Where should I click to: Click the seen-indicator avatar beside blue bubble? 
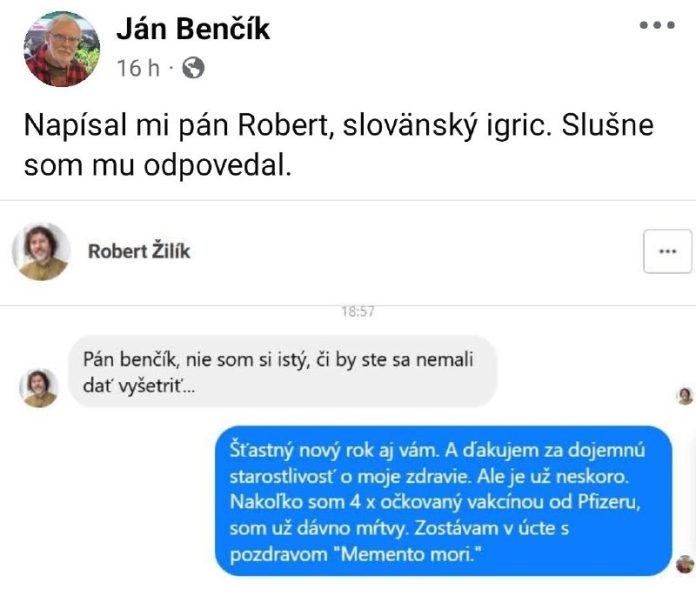(685, 564)
